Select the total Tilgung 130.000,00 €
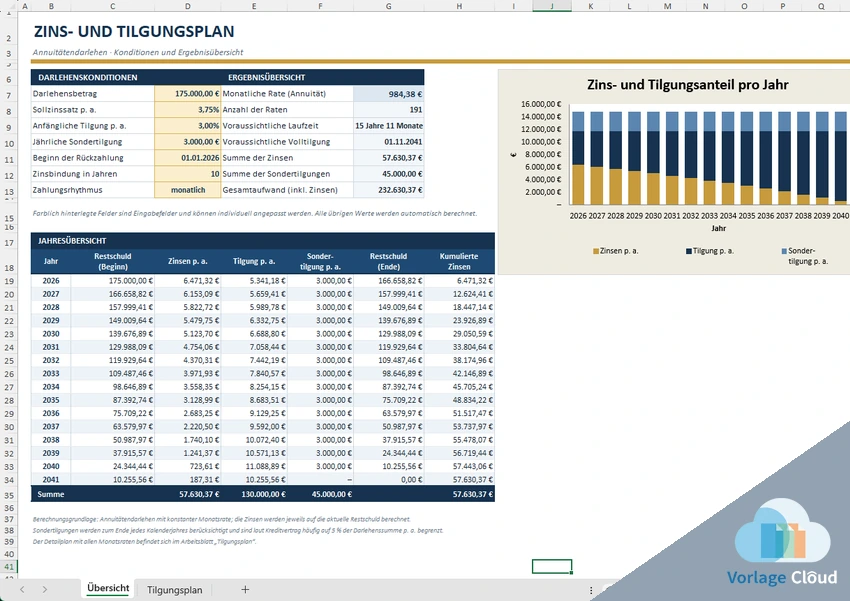850x601 pixels. [x=254, y=494]
